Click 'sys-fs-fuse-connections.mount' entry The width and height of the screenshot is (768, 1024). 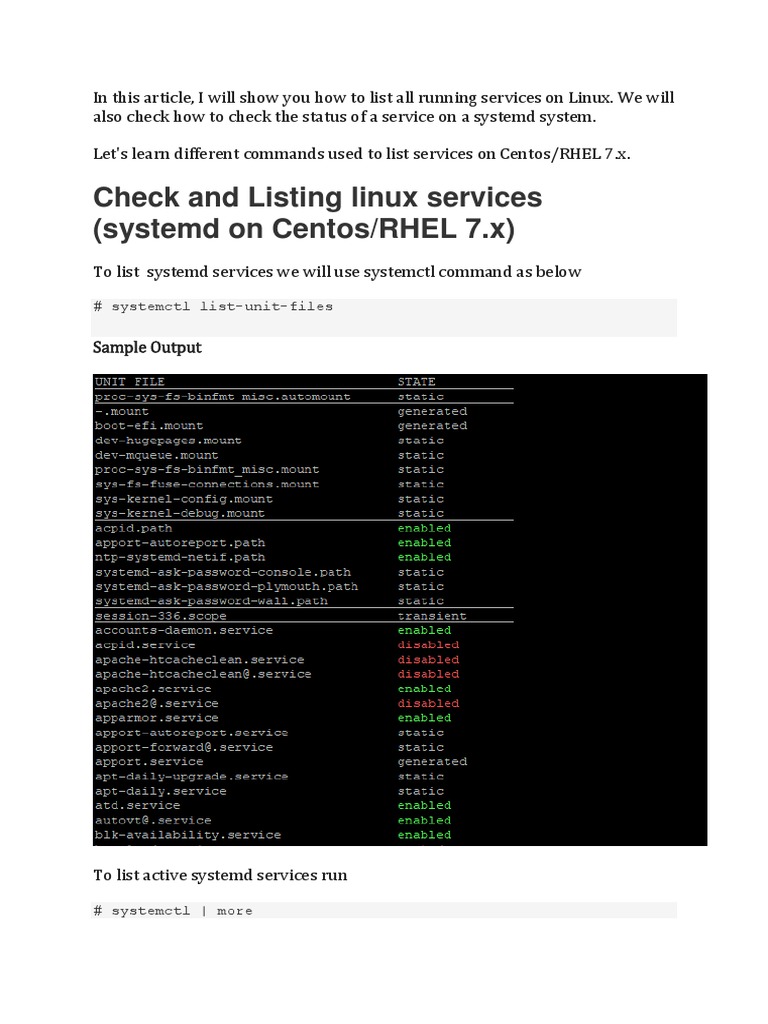pos(207,485)
